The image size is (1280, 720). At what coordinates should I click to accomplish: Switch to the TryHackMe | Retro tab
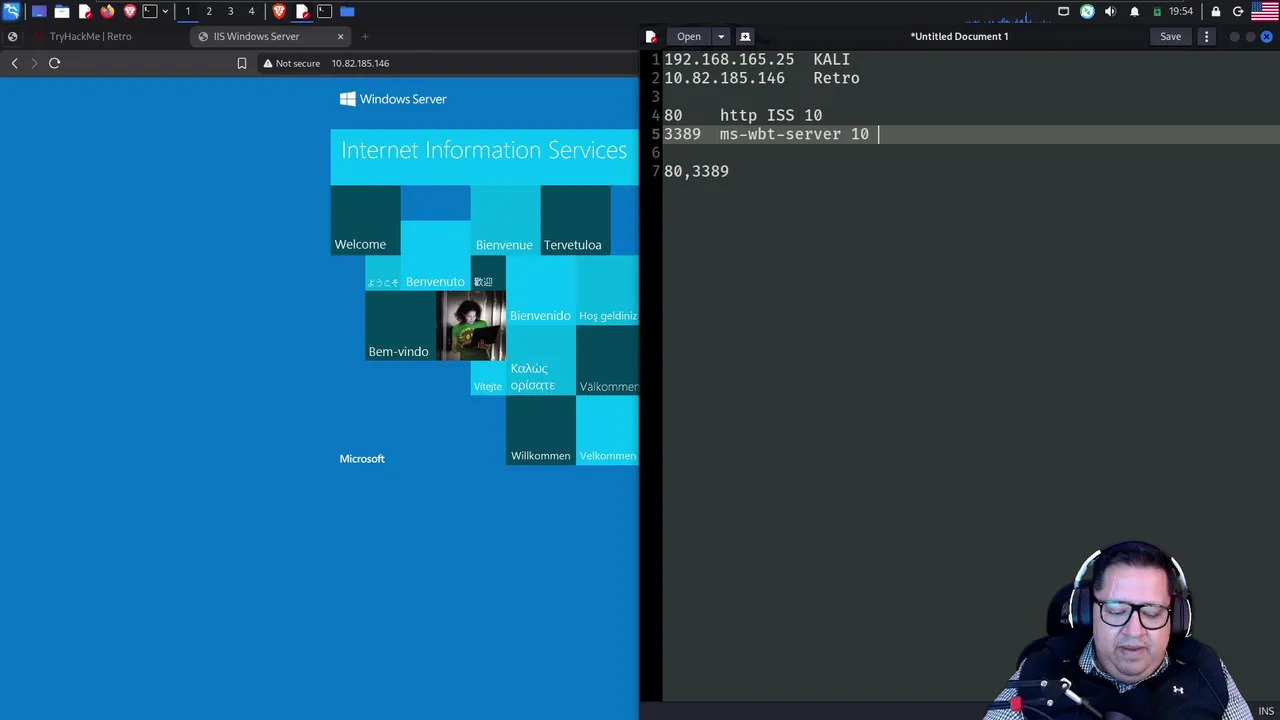90,36
